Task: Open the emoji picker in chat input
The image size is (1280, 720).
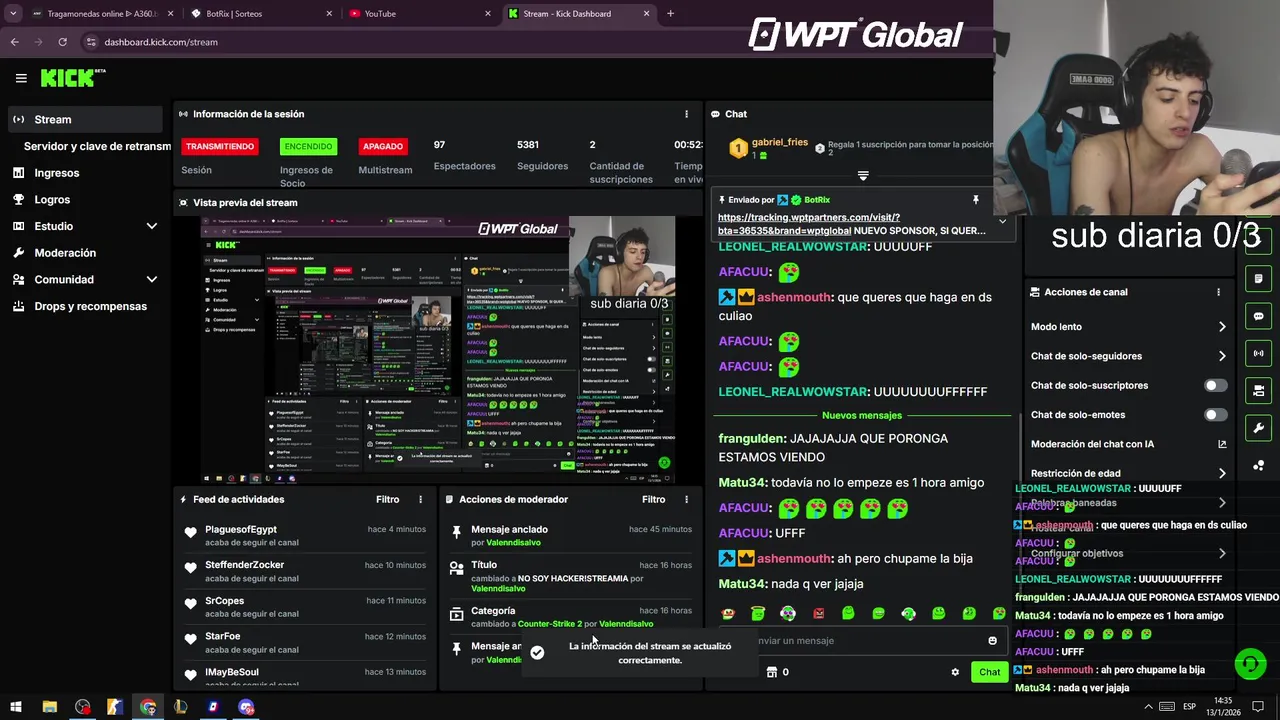Action: click(x=992, y=641)
